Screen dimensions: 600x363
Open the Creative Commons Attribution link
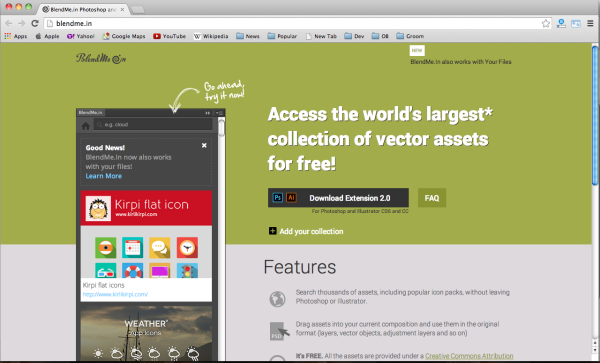pyautogui.click(x=469, y=356)
